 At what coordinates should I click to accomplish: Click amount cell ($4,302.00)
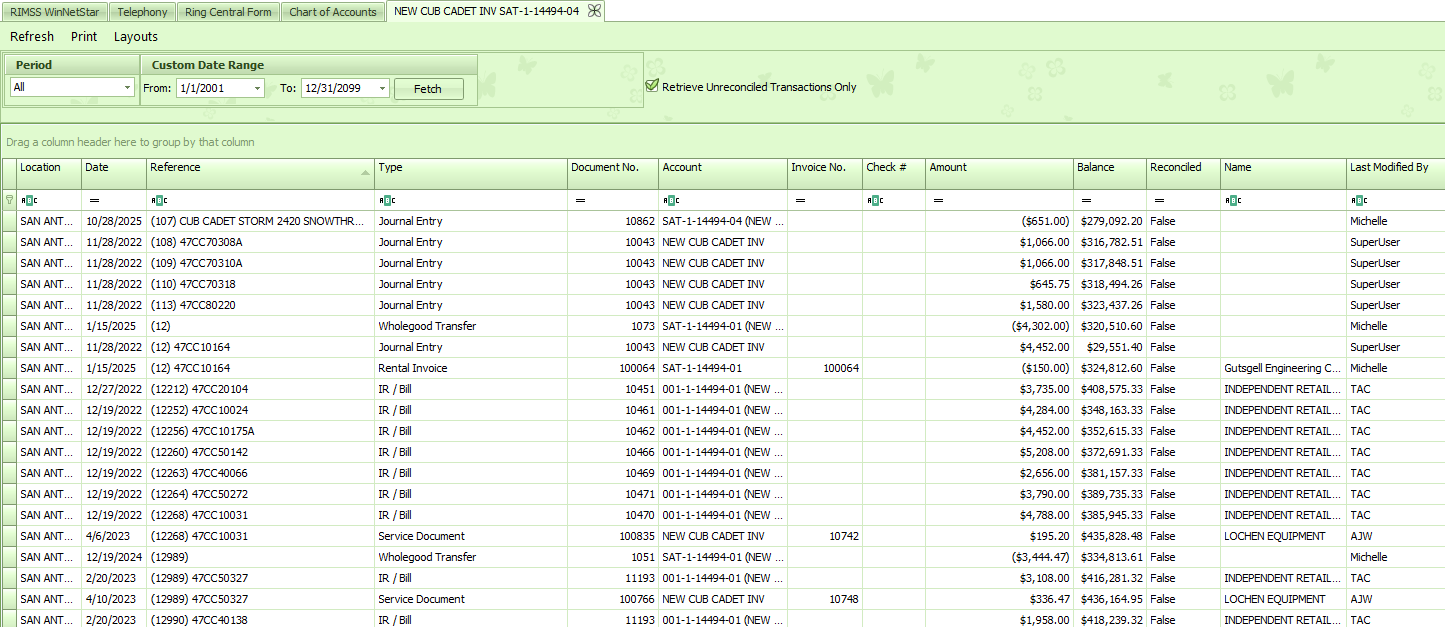point(1000,326)
